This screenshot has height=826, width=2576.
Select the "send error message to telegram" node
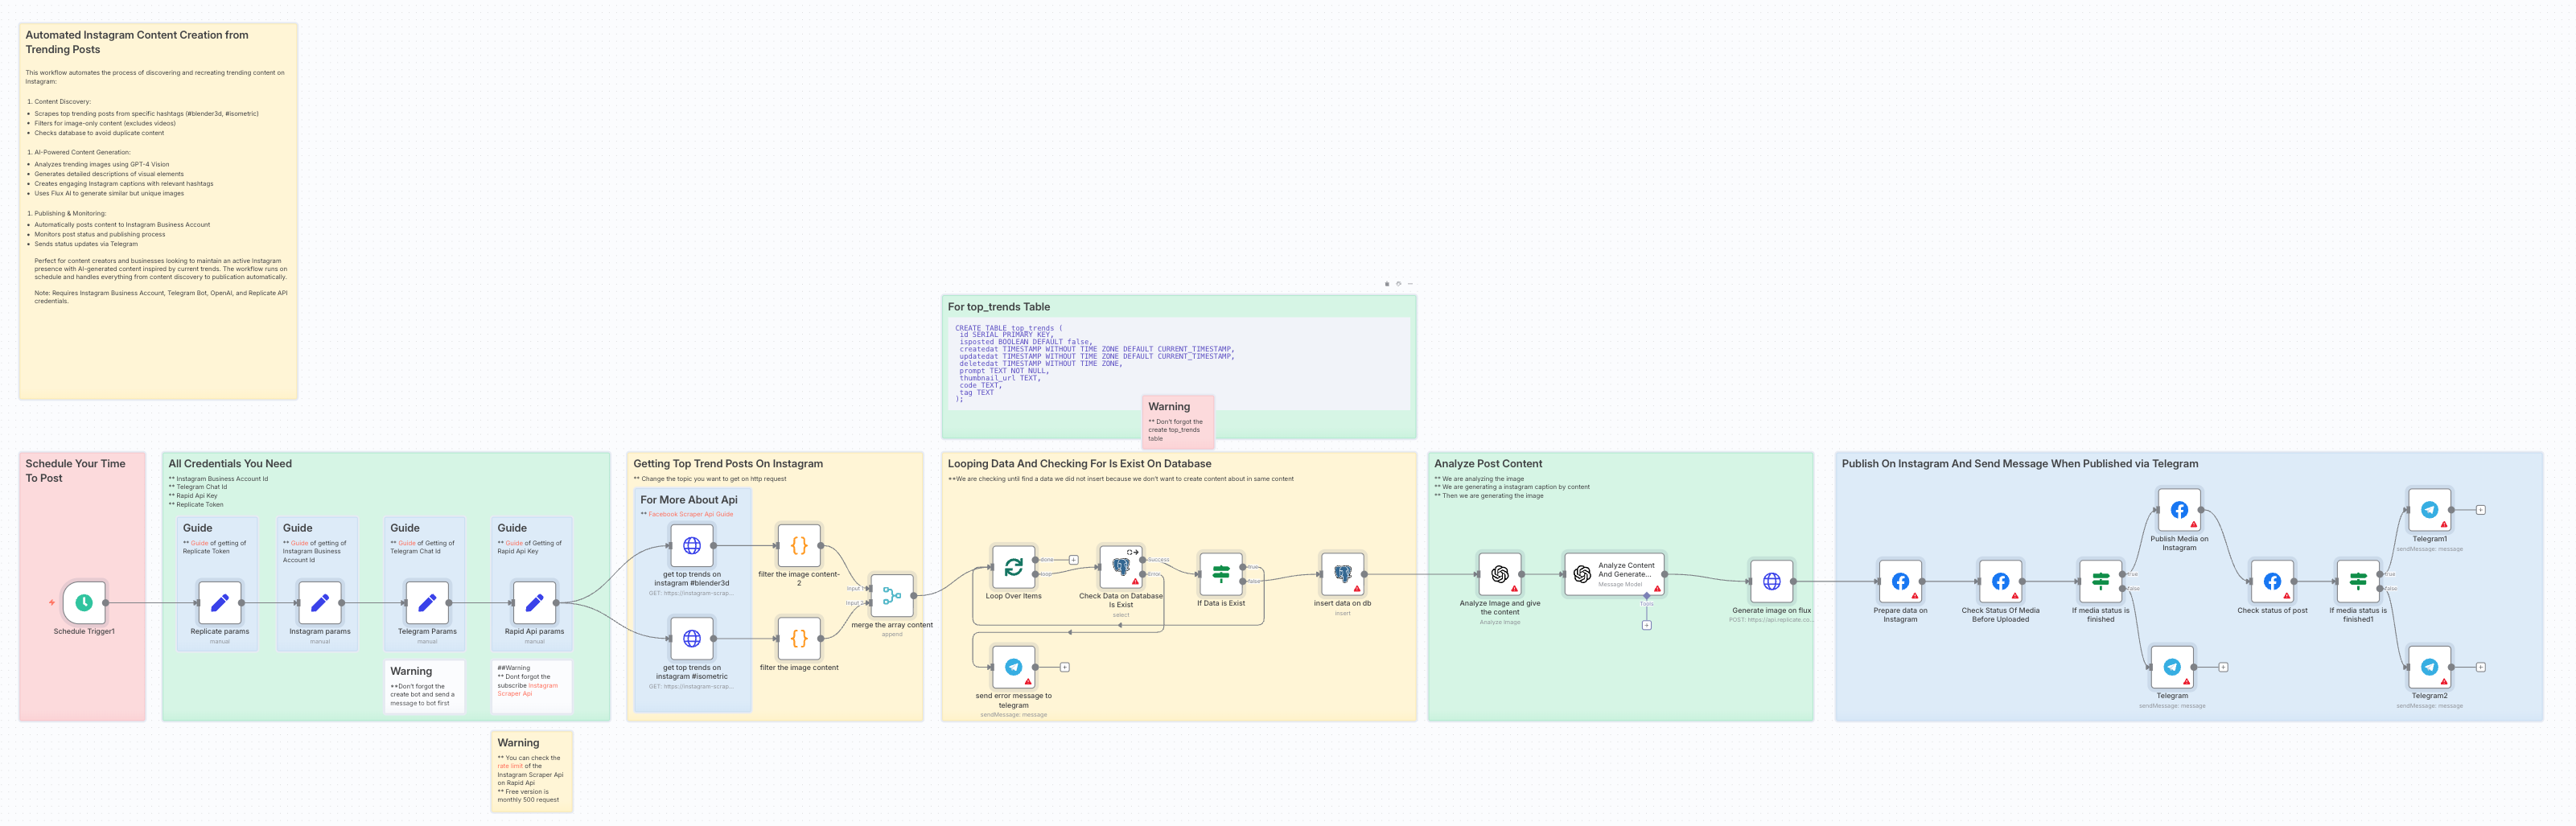pos(1013,666)
